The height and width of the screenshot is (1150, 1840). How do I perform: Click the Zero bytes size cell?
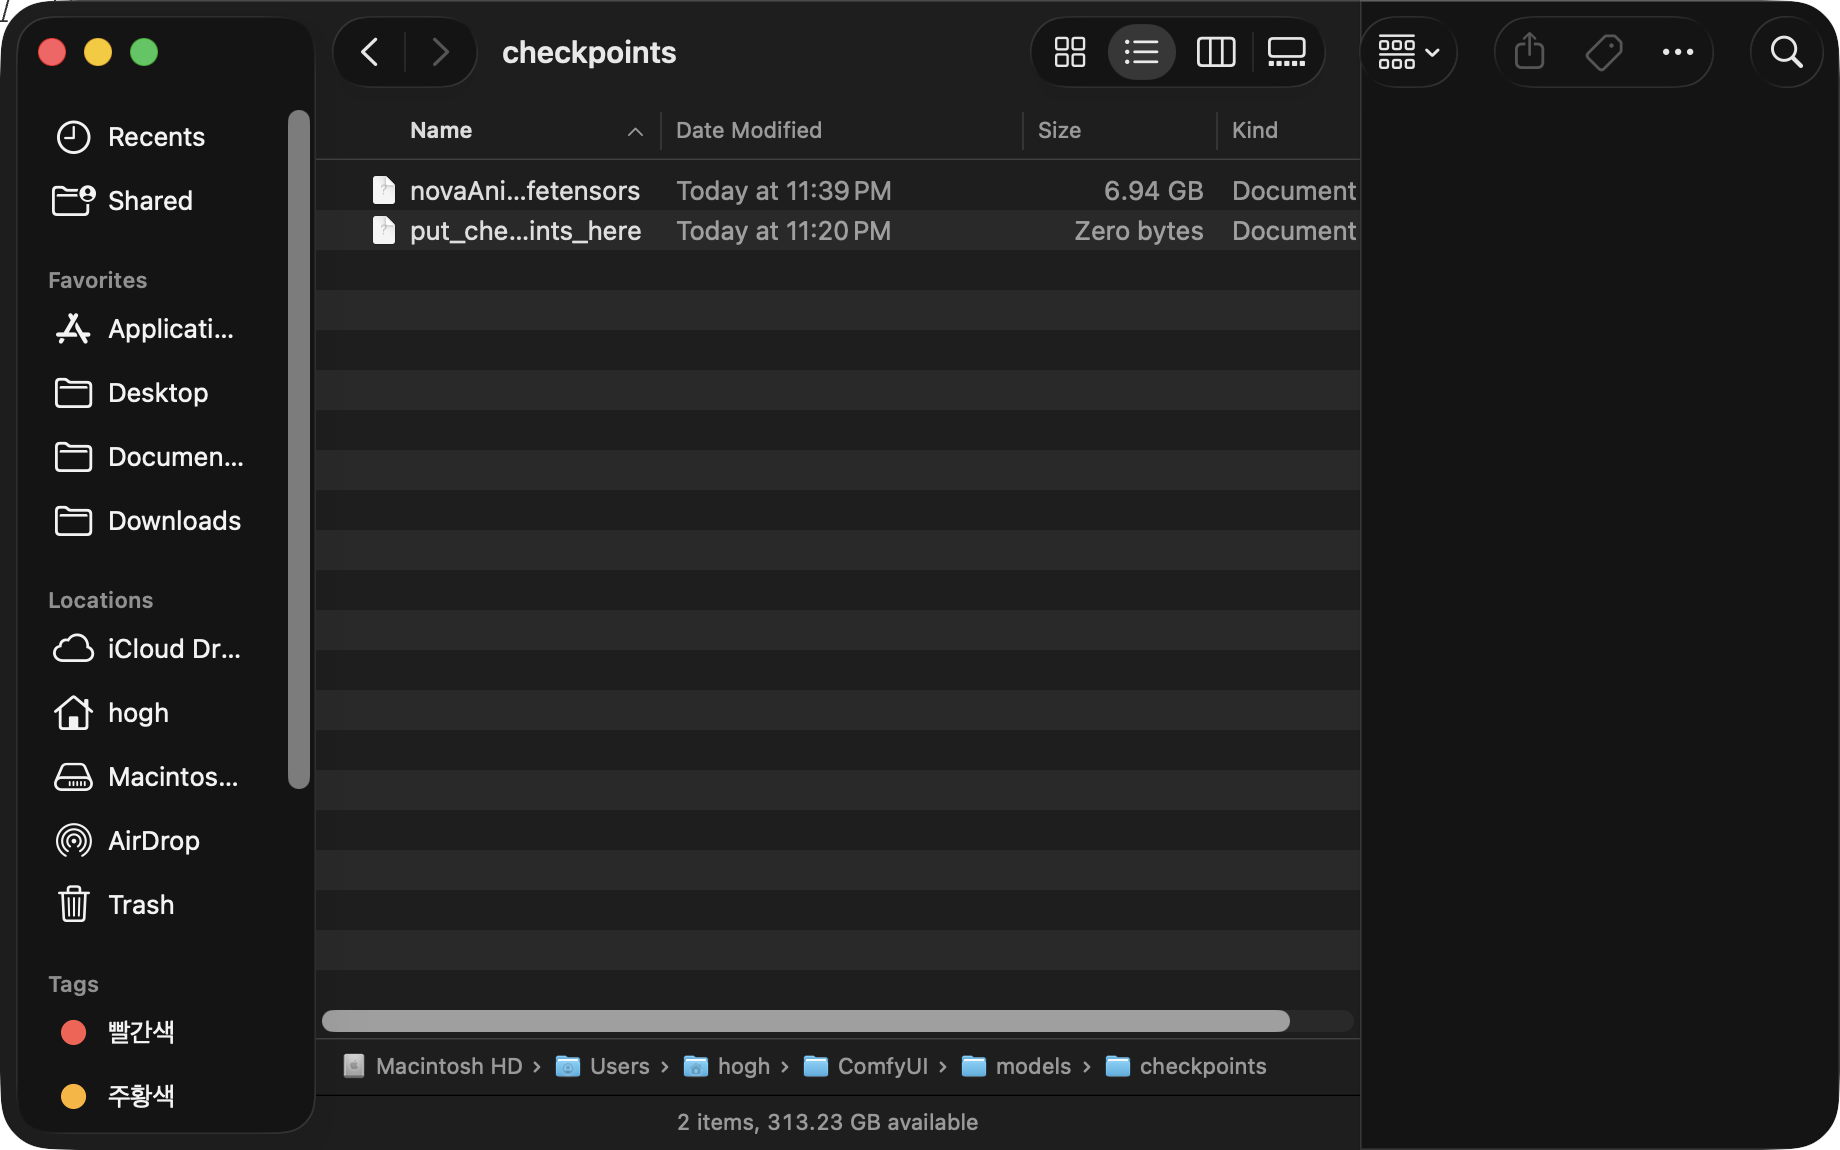tap(1139, 230)
